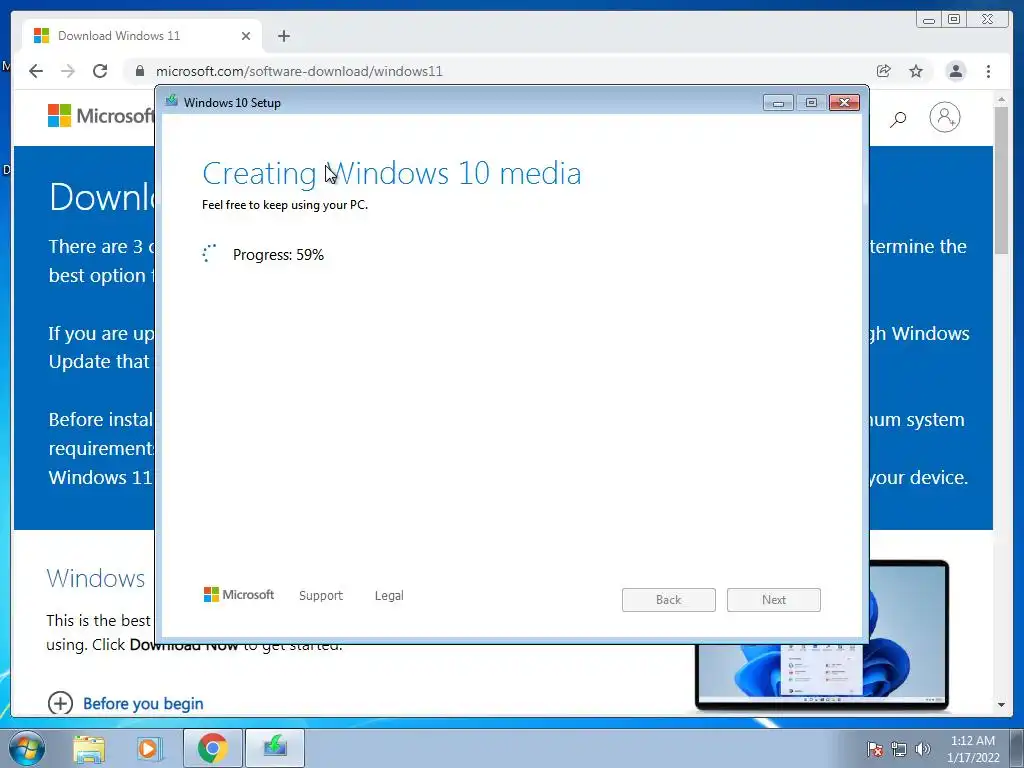
Task: Click the Microsoft logo in Setup footer
Action: point(239,594)
